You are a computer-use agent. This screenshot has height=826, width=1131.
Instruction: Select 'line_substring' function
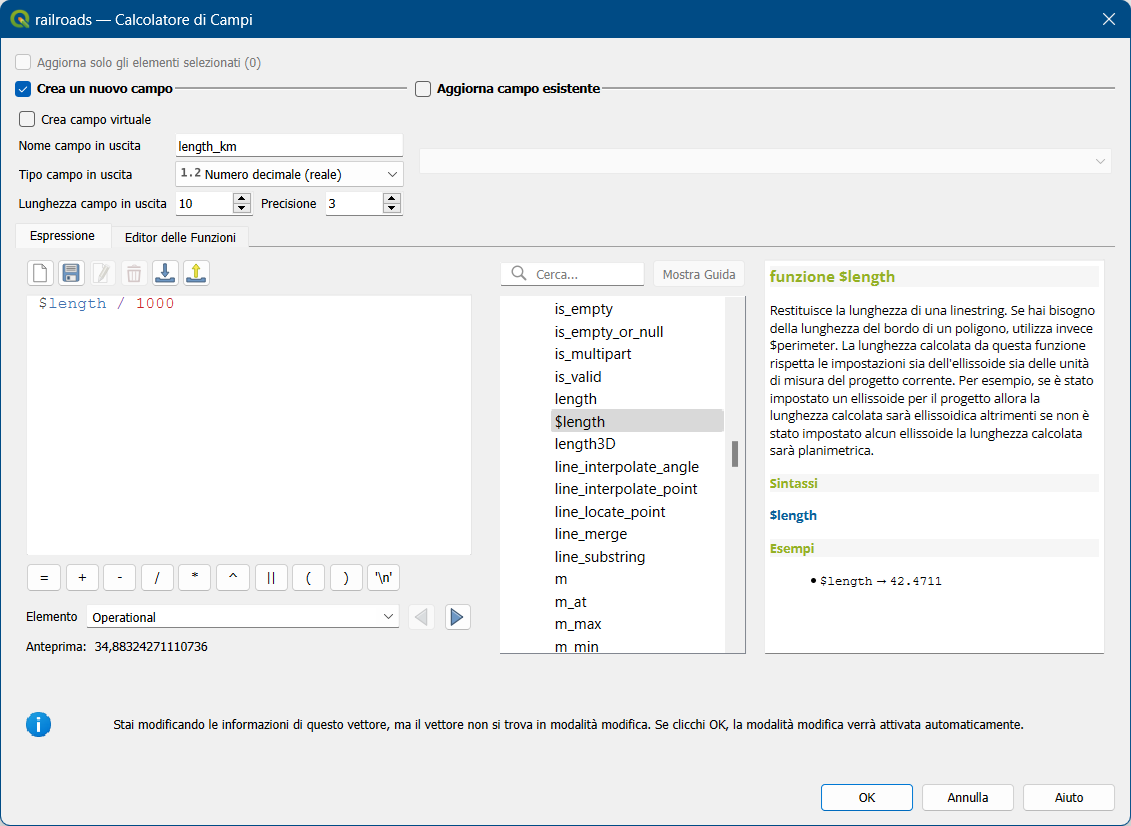[599, 557]
